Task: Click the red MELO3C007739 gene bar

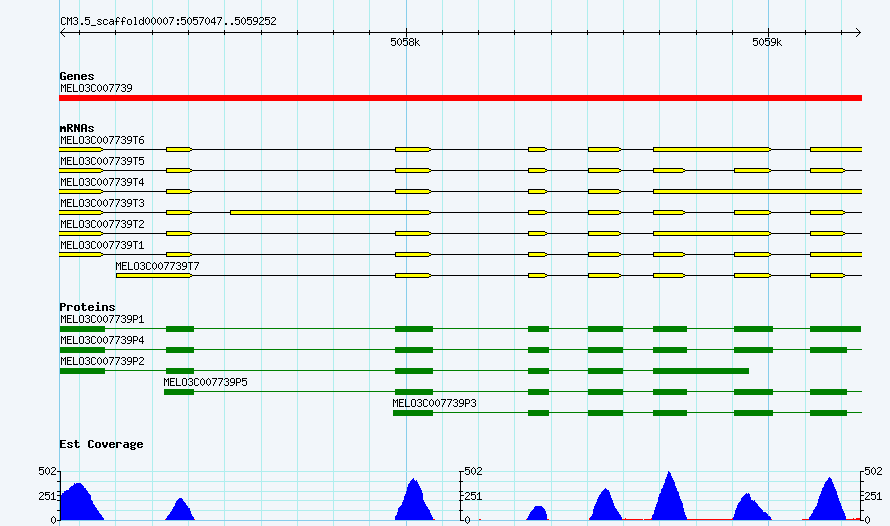Action: (460, 98)
